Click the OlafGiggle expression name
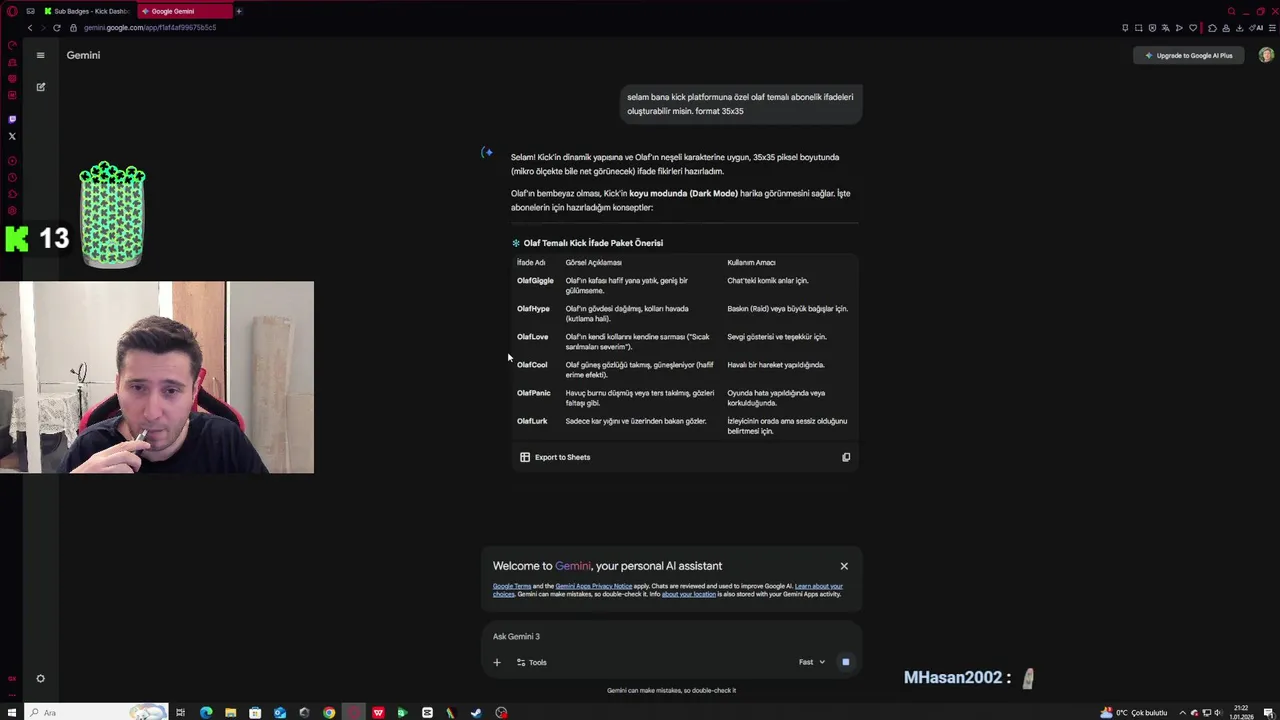Screen dimensions: 1280x720 [535, 281]
